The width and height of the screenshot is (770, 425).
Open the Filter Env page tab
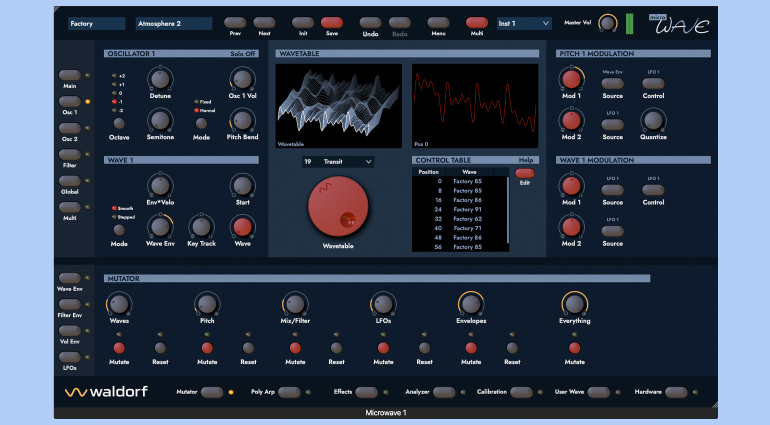click(70, 304)
